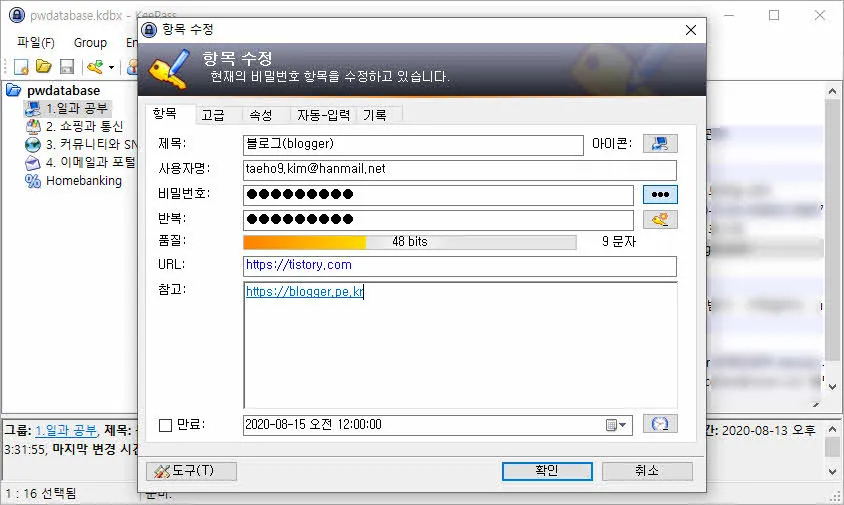Click '1 : 16 선택됨' status bar text
Image resolution: width=844 pixels, height=505 pixels.
tap(41, 493)
